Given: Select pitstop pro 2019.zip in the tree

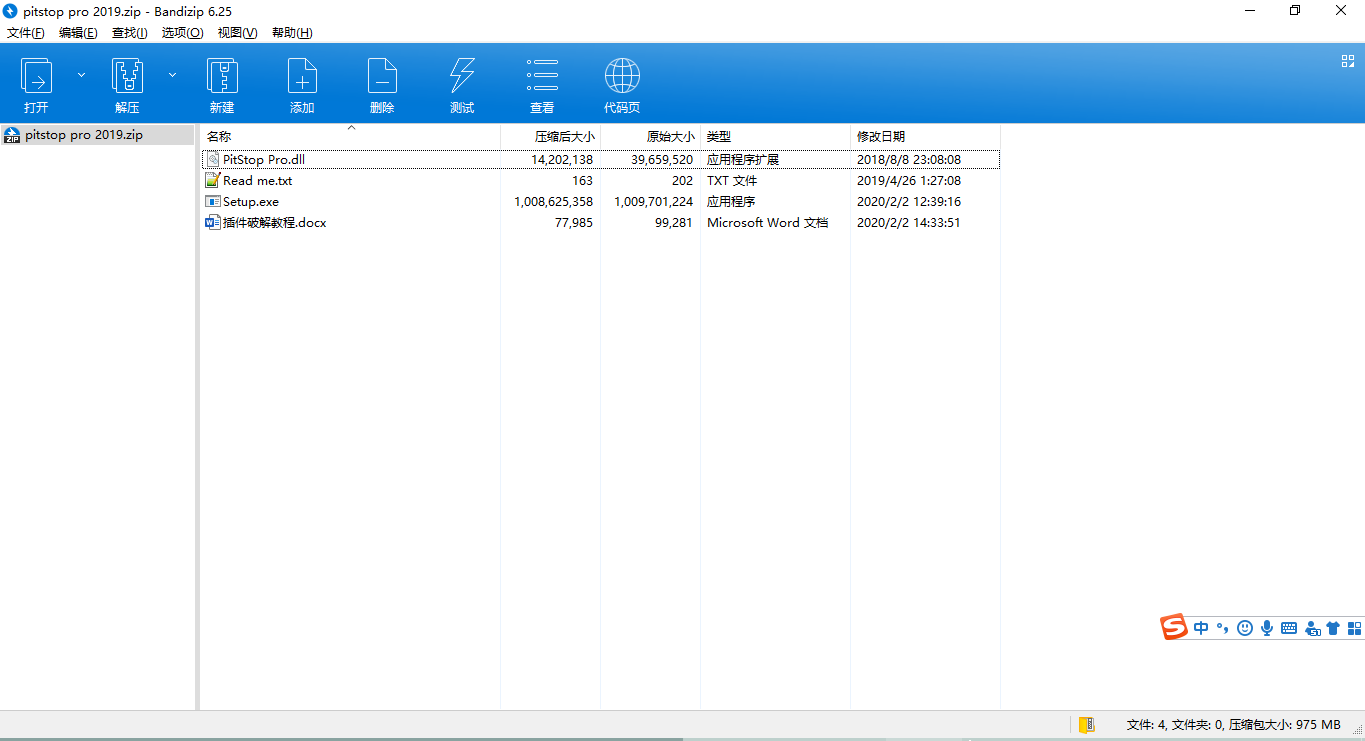Looking at the screenshot, I should tap(84, 135).
